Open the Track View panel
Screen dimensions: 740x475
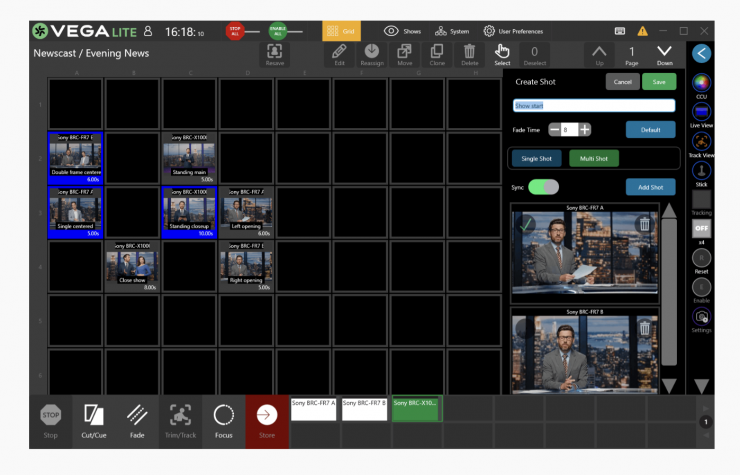701,142
